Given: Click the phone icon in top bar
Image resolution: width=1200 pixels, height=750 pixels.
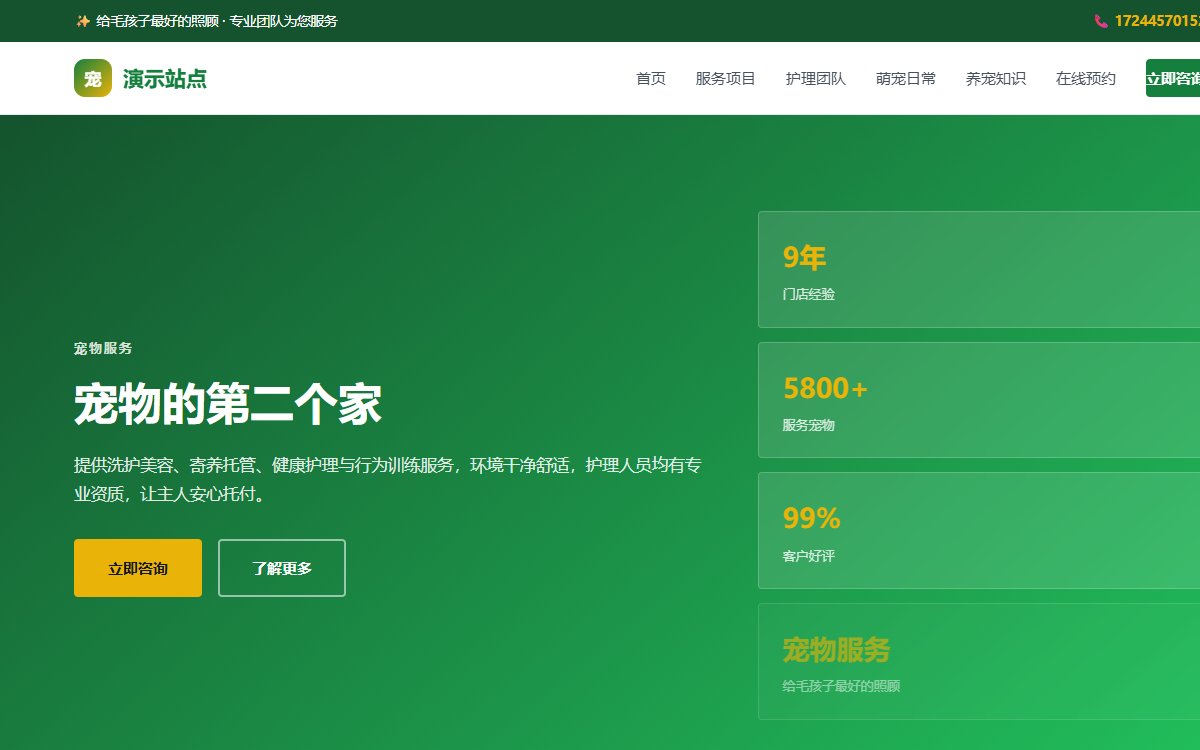Looking at the screenshot, I should point(1101,21).
